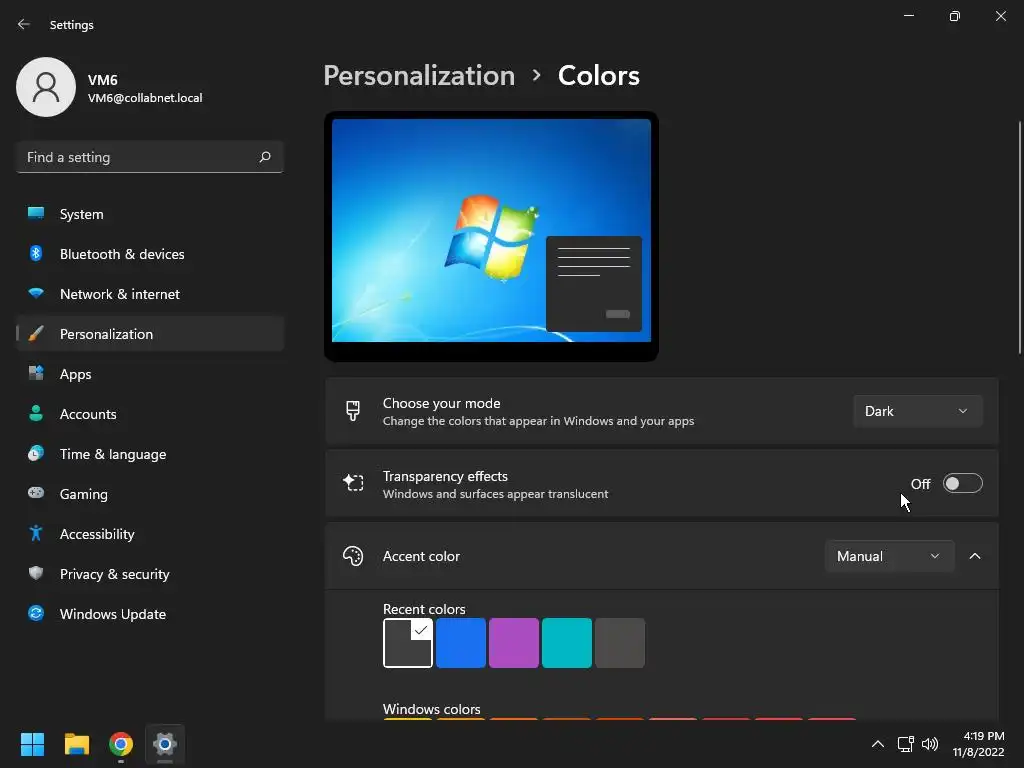Turn on Transparency effects toggle

coord(963,483)
